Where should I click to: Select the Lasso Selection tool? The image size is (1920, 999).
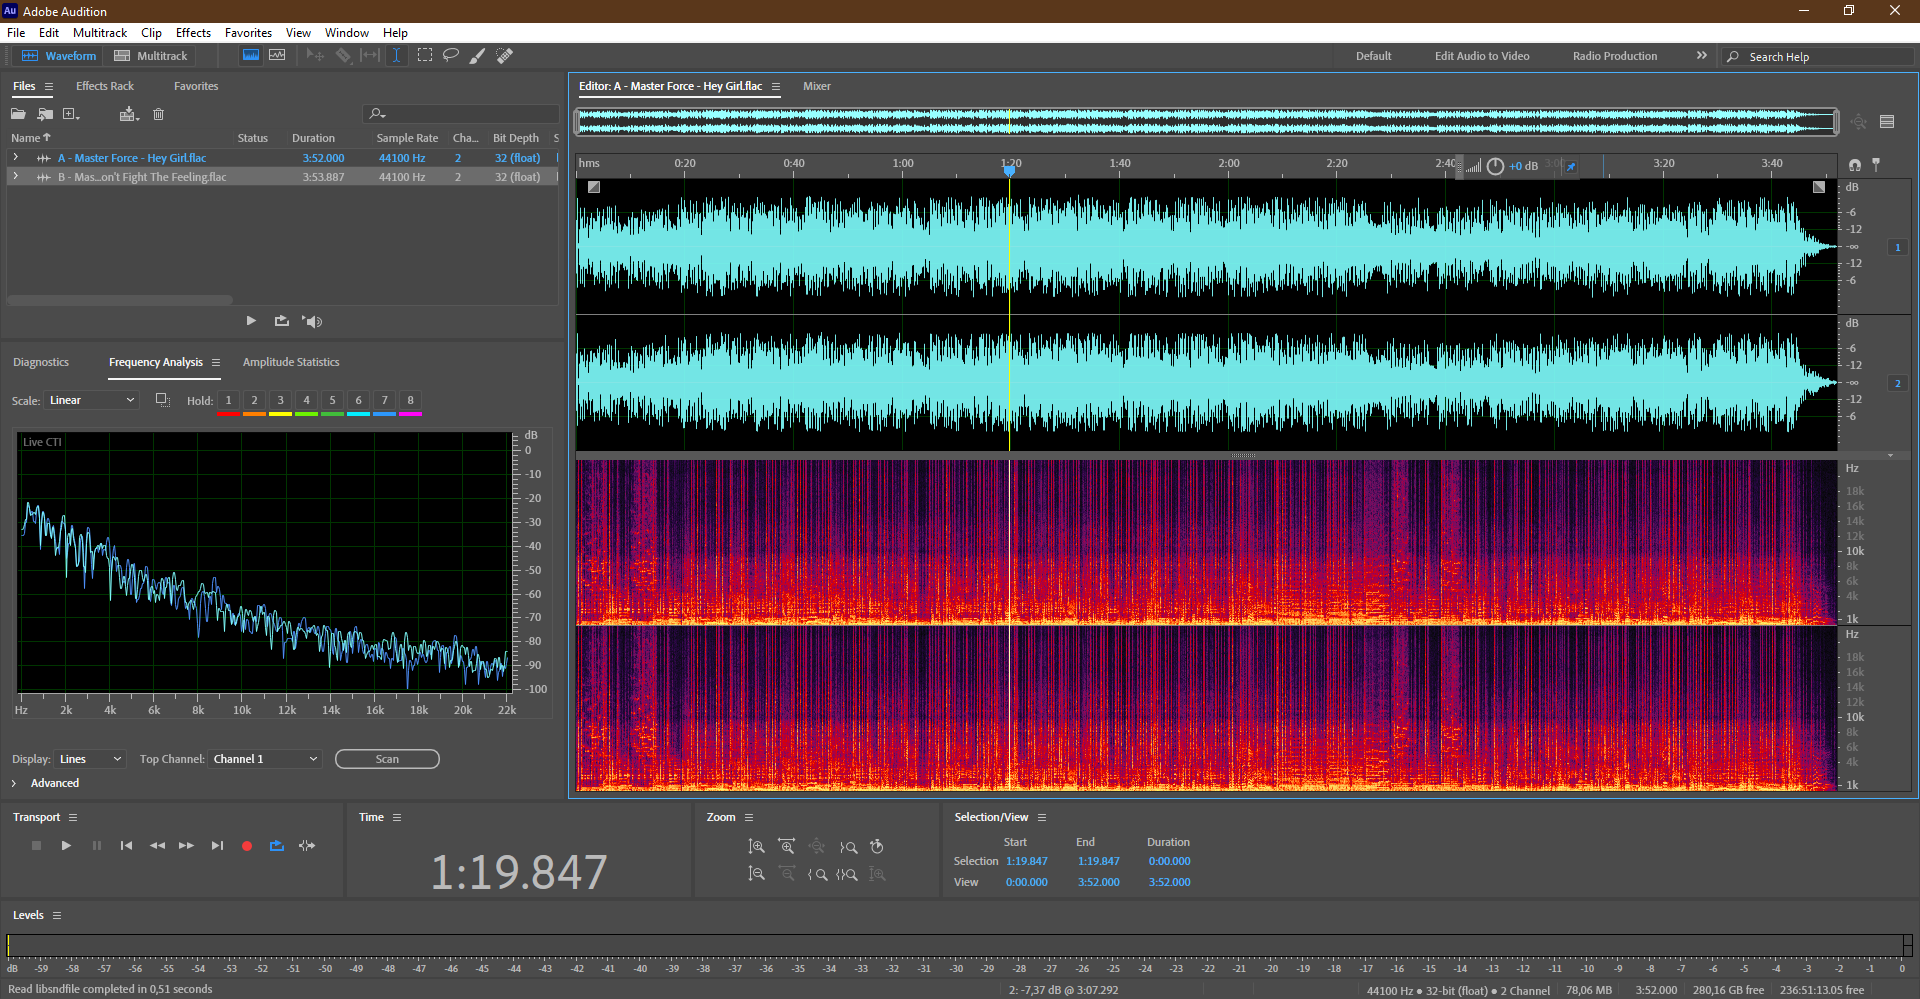[451, 56]
